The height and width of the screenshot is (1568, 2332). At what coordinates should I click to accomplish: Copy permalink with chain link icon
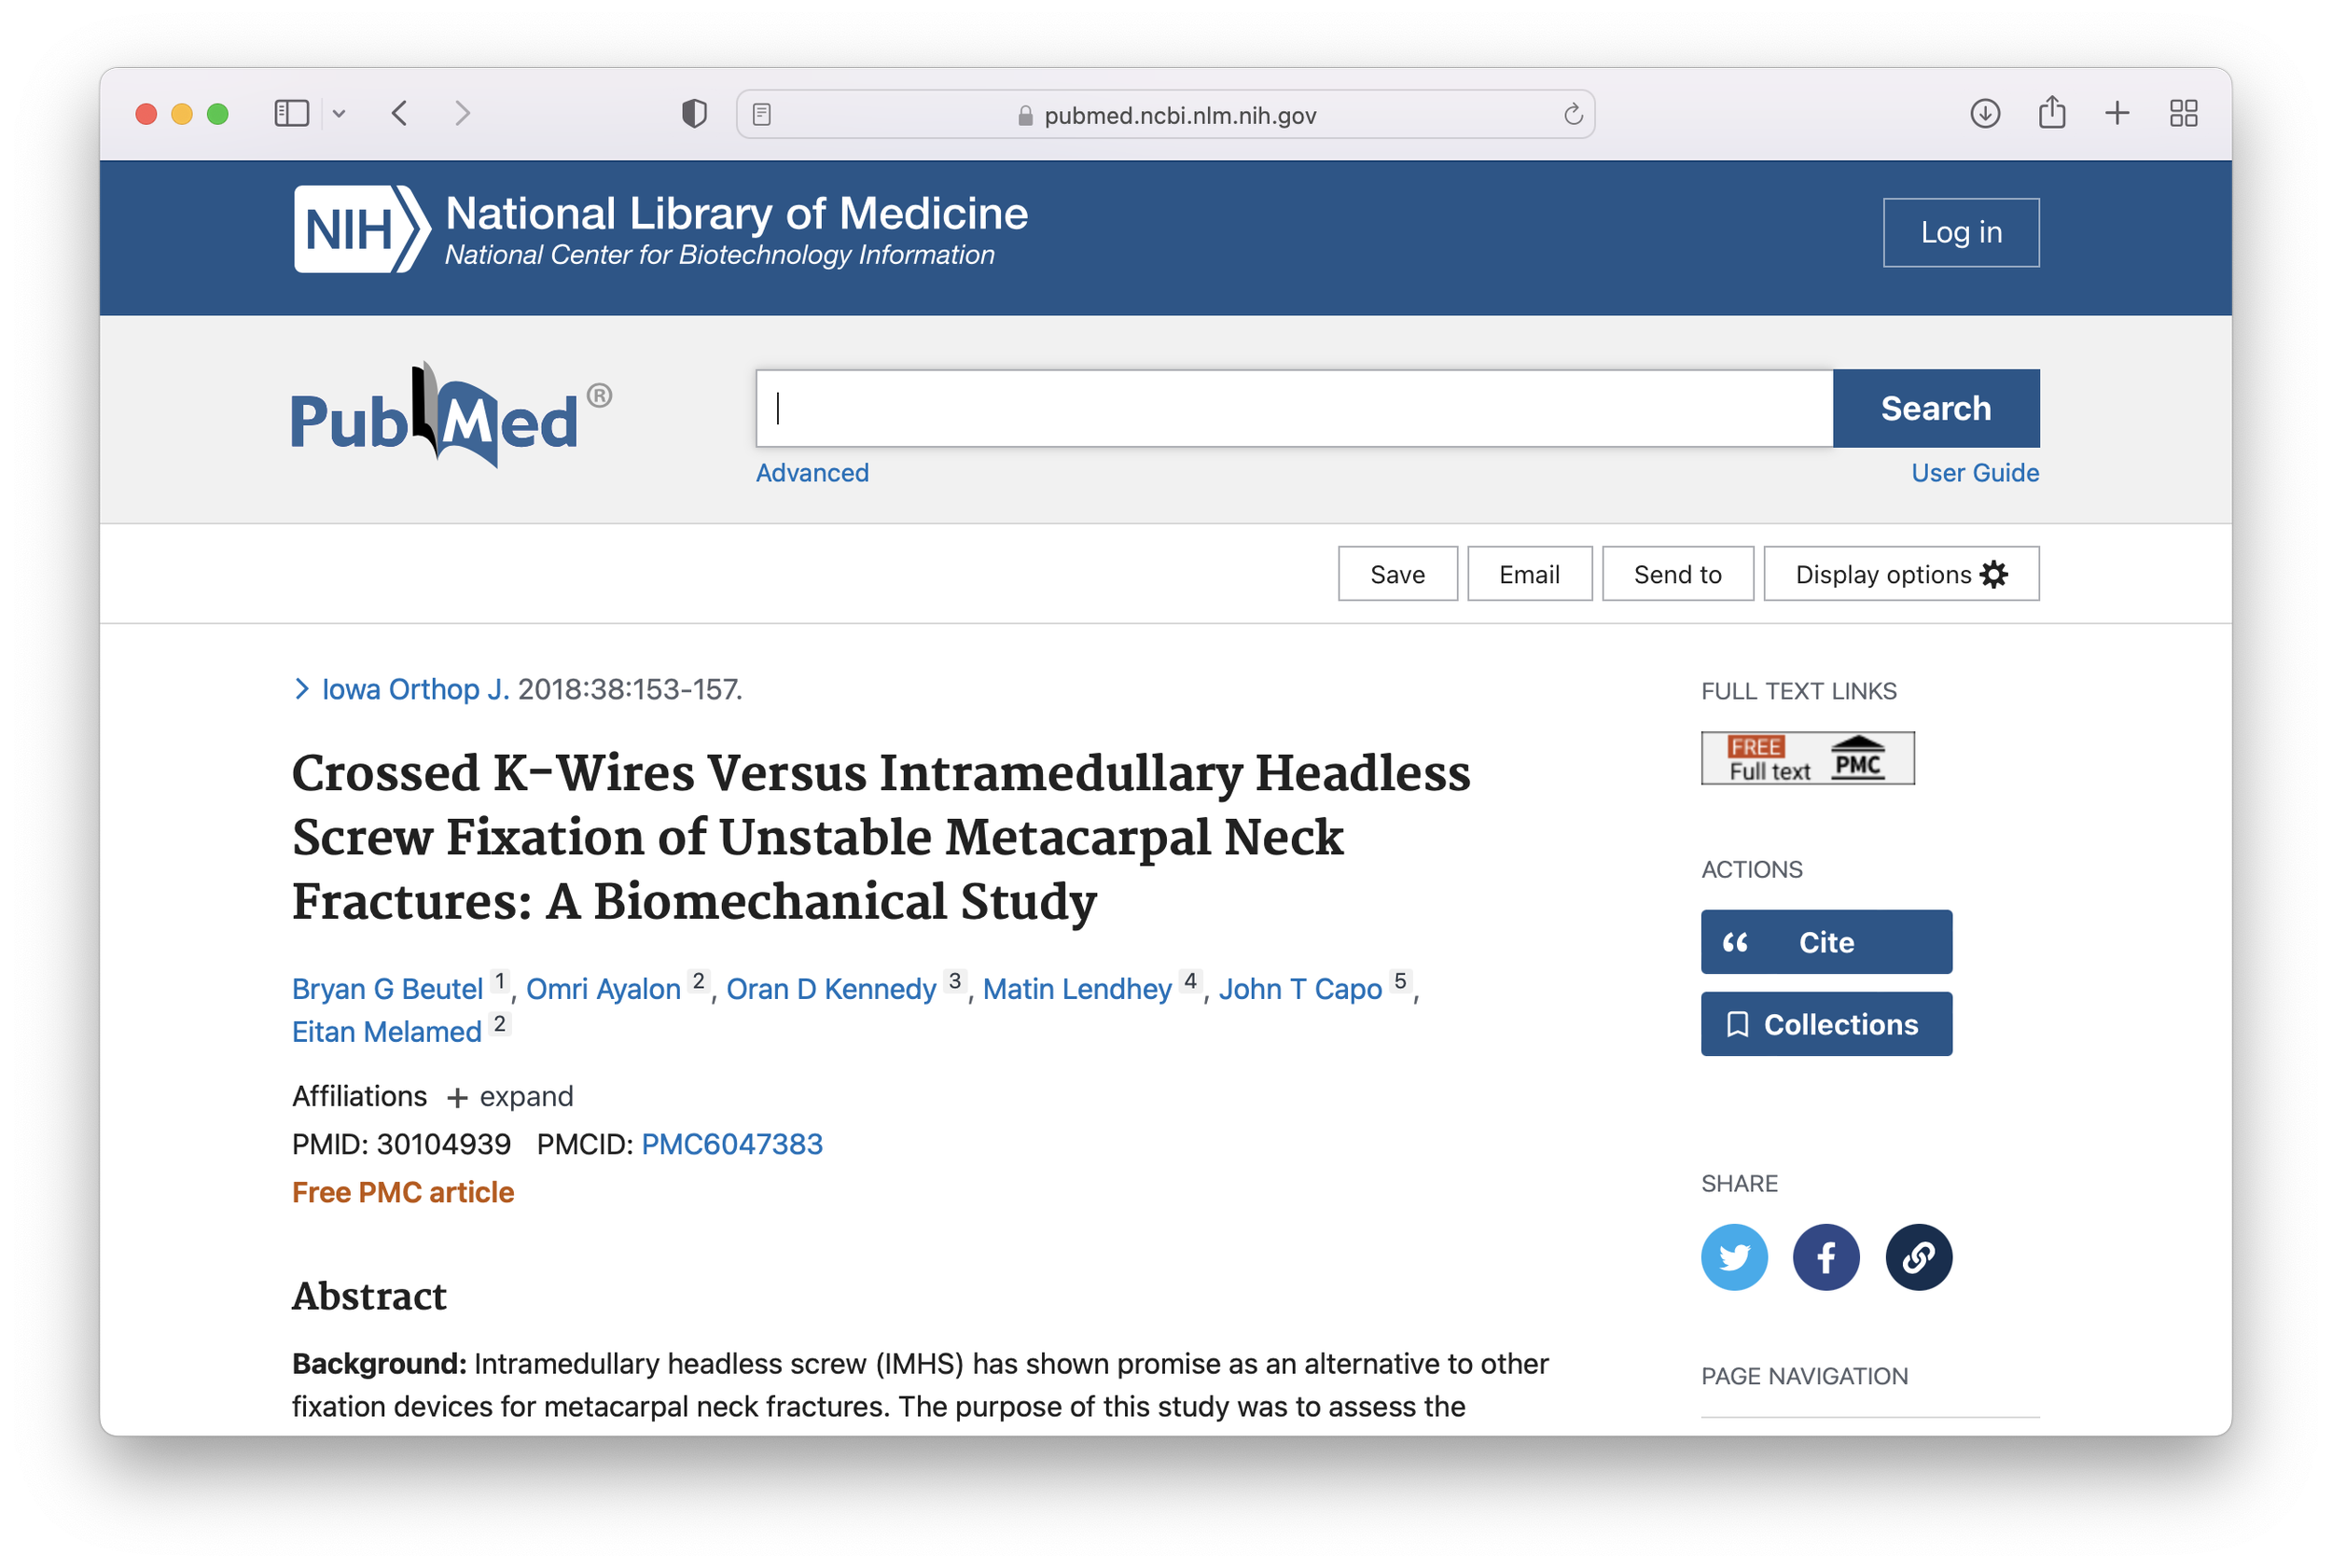tap(1917, 1257)
